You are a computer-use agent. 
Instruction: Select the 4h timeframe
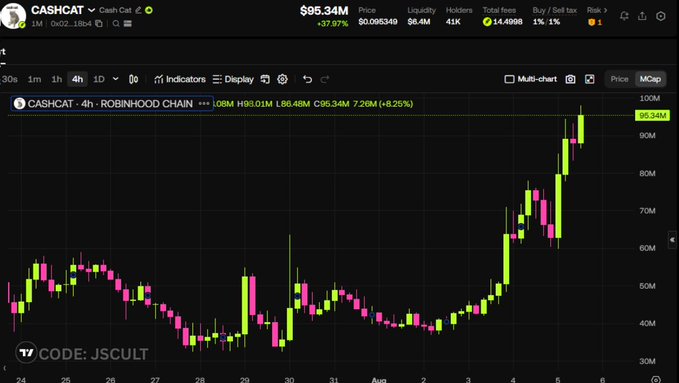77,79
